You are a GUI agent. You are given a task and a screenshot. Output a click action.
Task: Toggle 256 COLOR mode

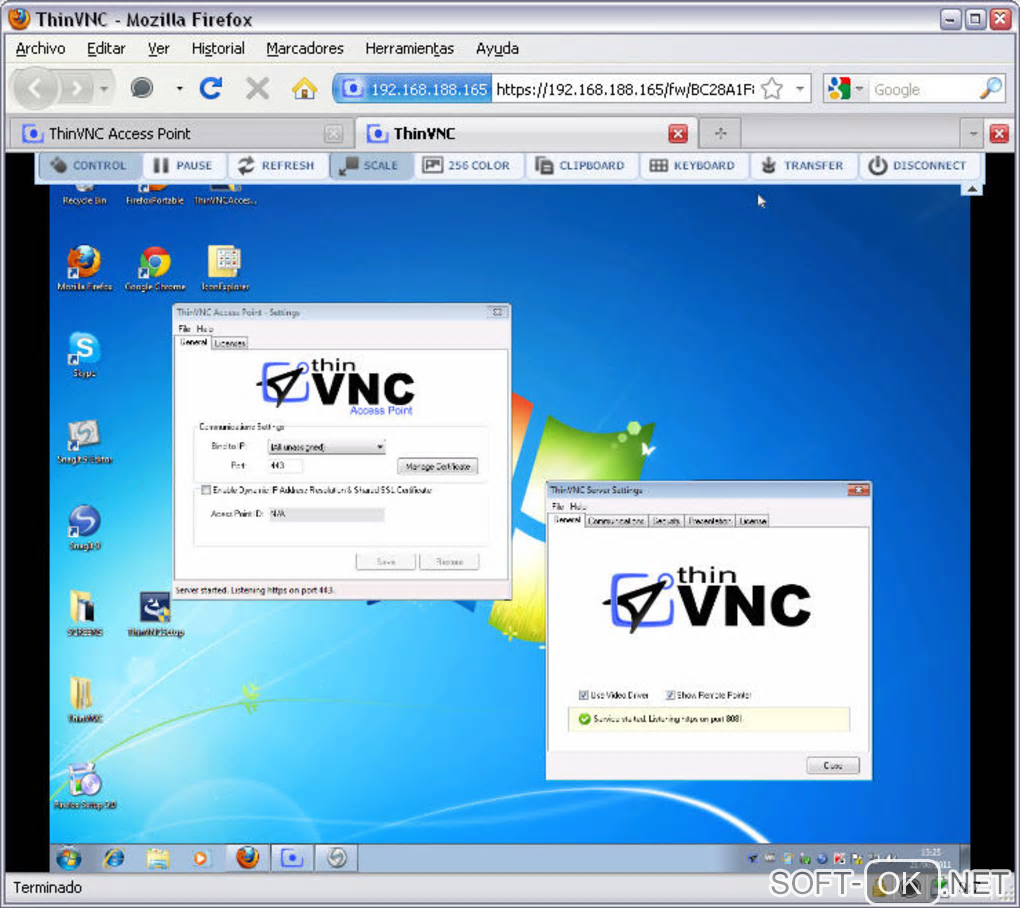pos(466,166)
